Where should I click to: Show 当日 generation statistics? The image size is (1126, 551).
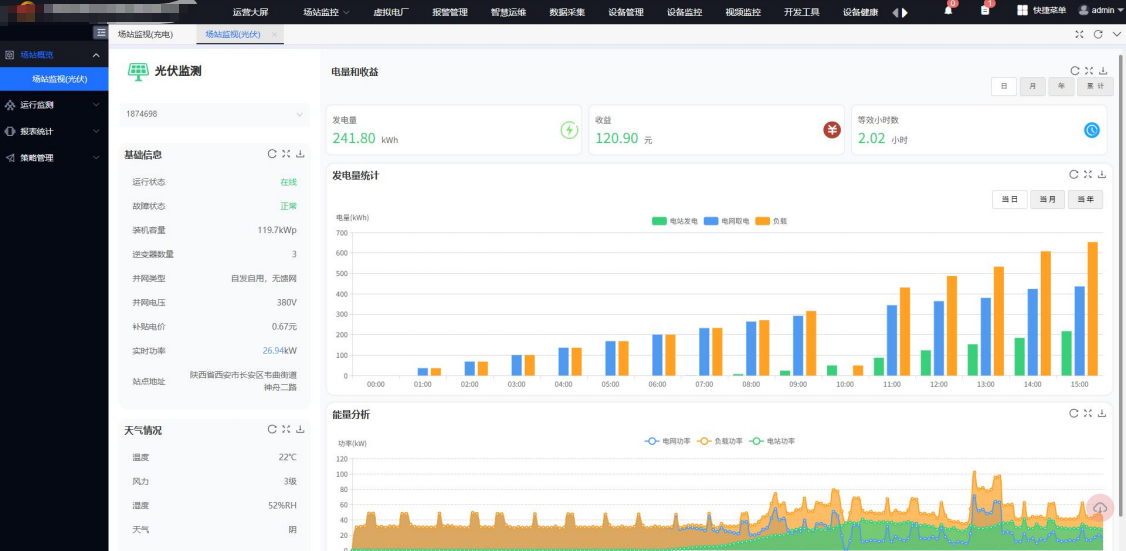pos(1010,200)
